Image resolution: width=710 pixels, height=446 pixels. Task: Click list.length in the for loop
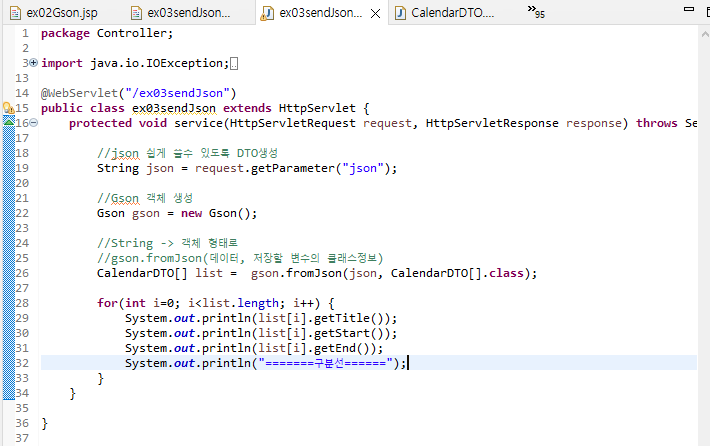pos(240,303)
